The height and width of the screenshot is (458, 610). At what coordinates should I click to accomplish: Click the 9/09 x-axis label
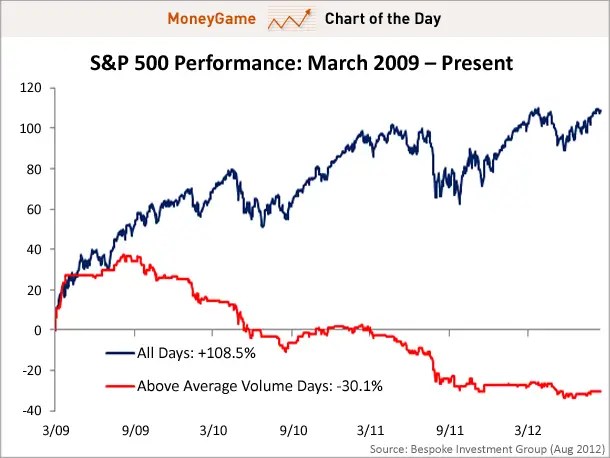[135, 430]
